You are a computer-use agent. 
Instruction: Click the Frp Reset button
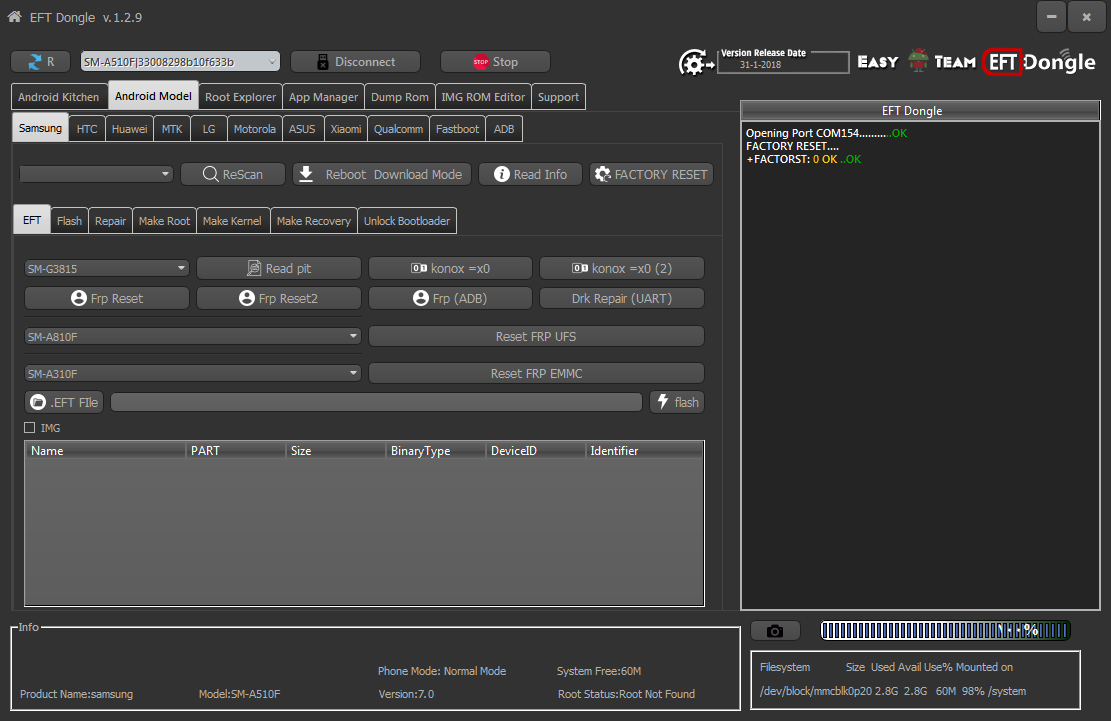107,298
